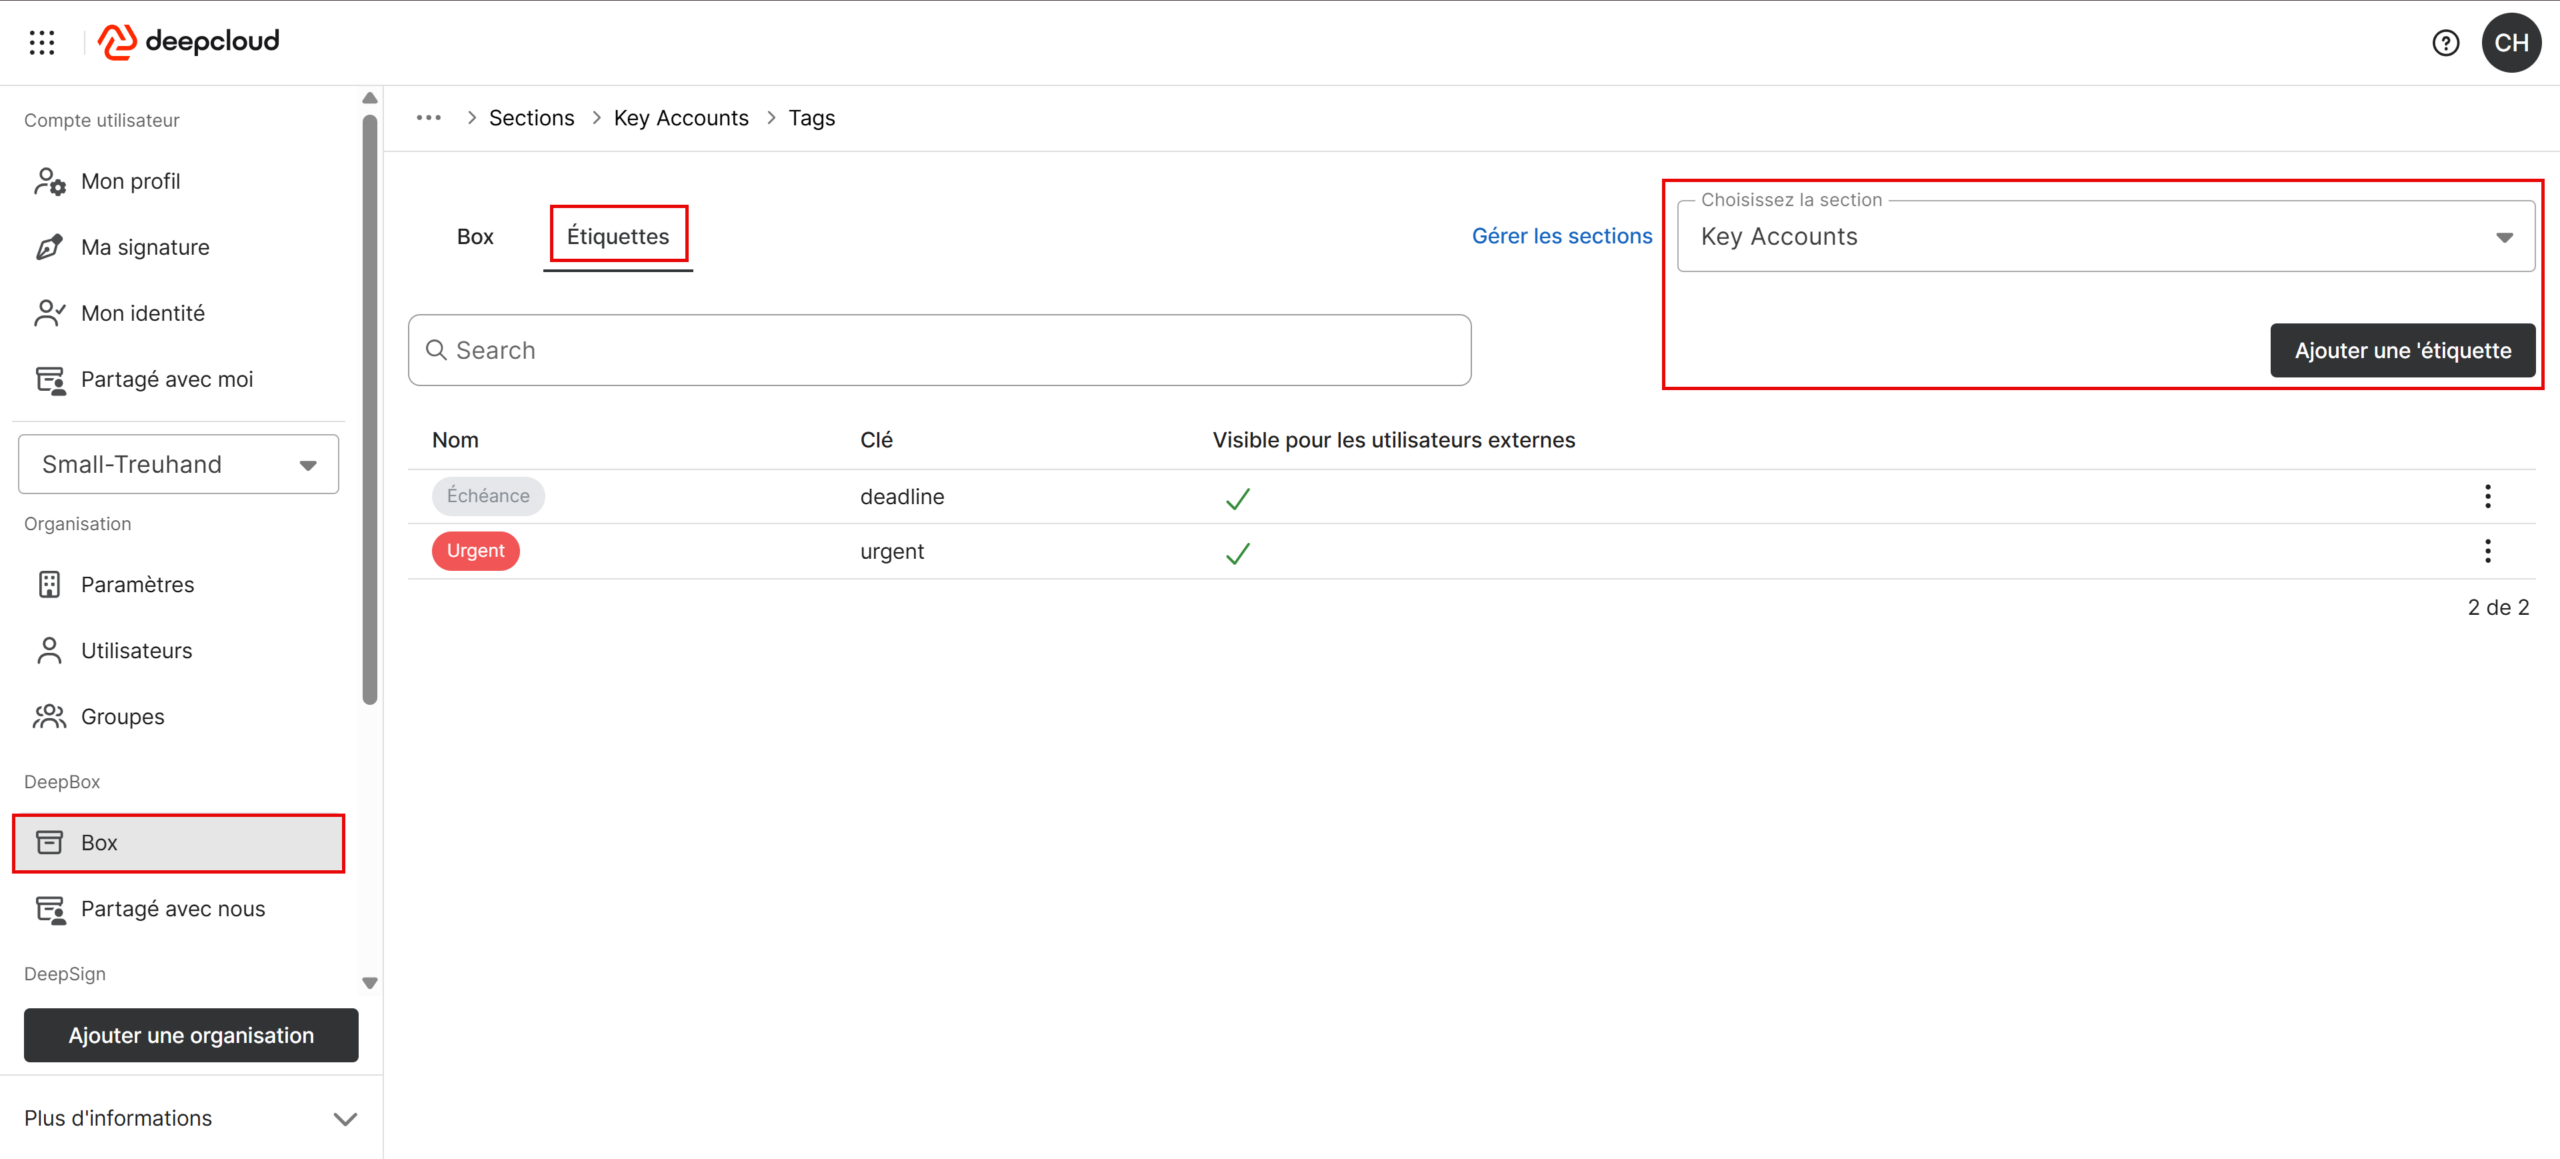Expand Plus d'informations chevron

pyautogui.click(x=345, y=1119)
